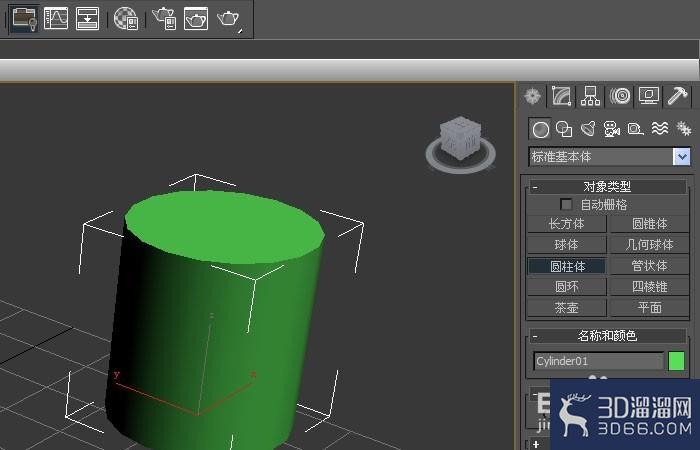Click the 长方体 button
This screenshot has height=450, width=700.
567,224
